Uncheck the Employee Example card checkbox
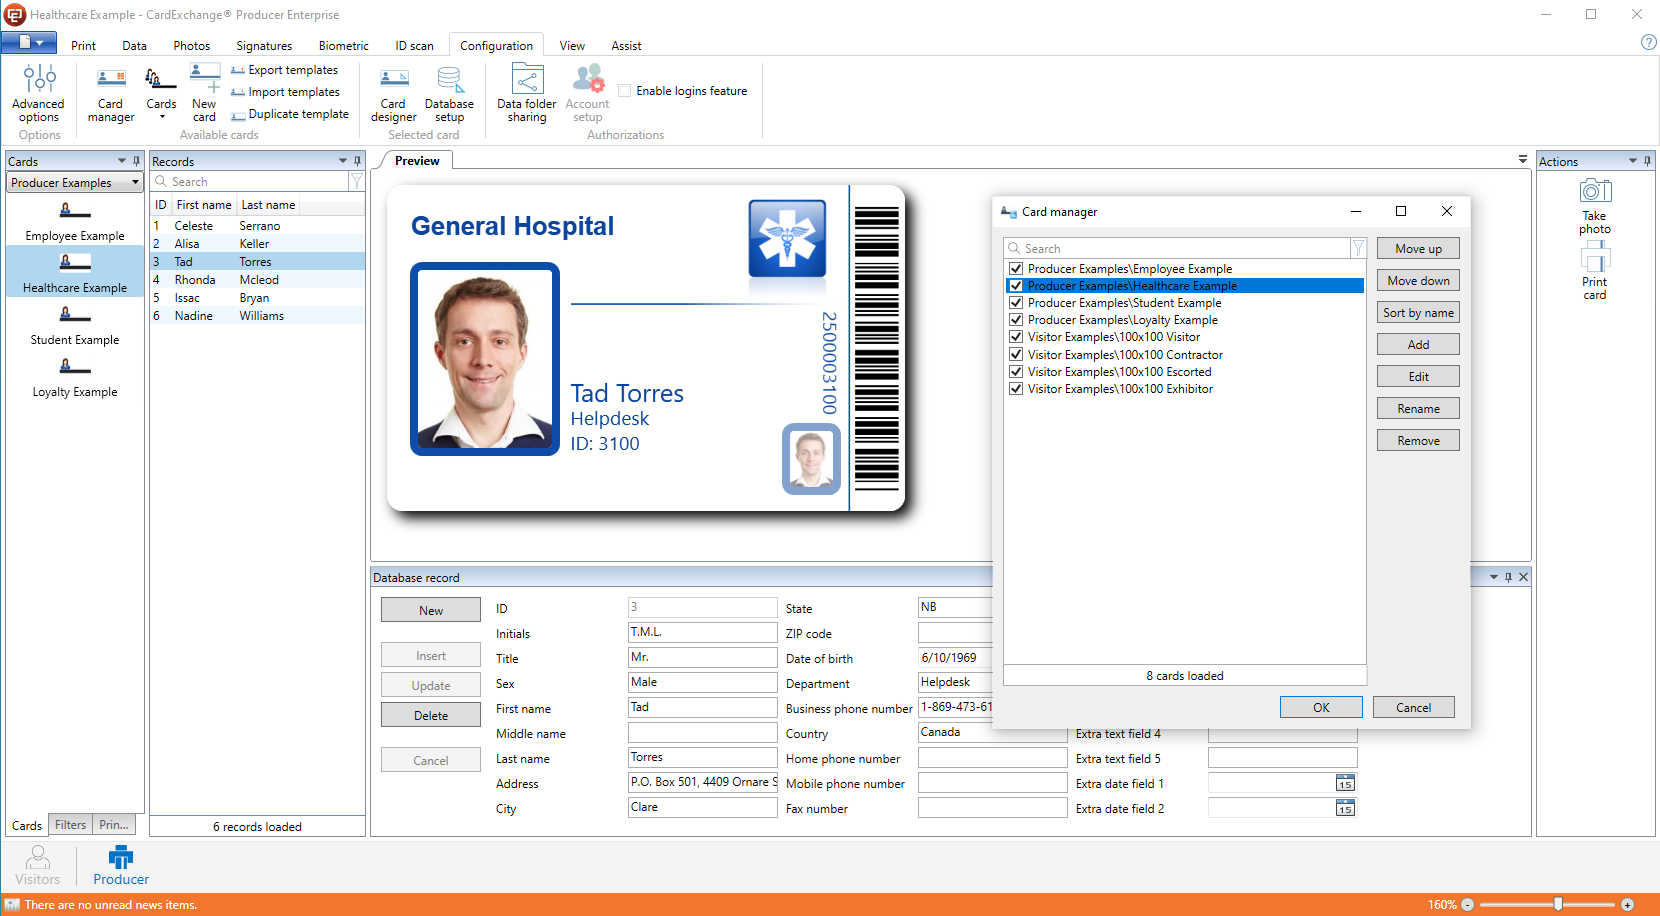The width and height of the screenshot is (1660, 916). [1016, 269]
